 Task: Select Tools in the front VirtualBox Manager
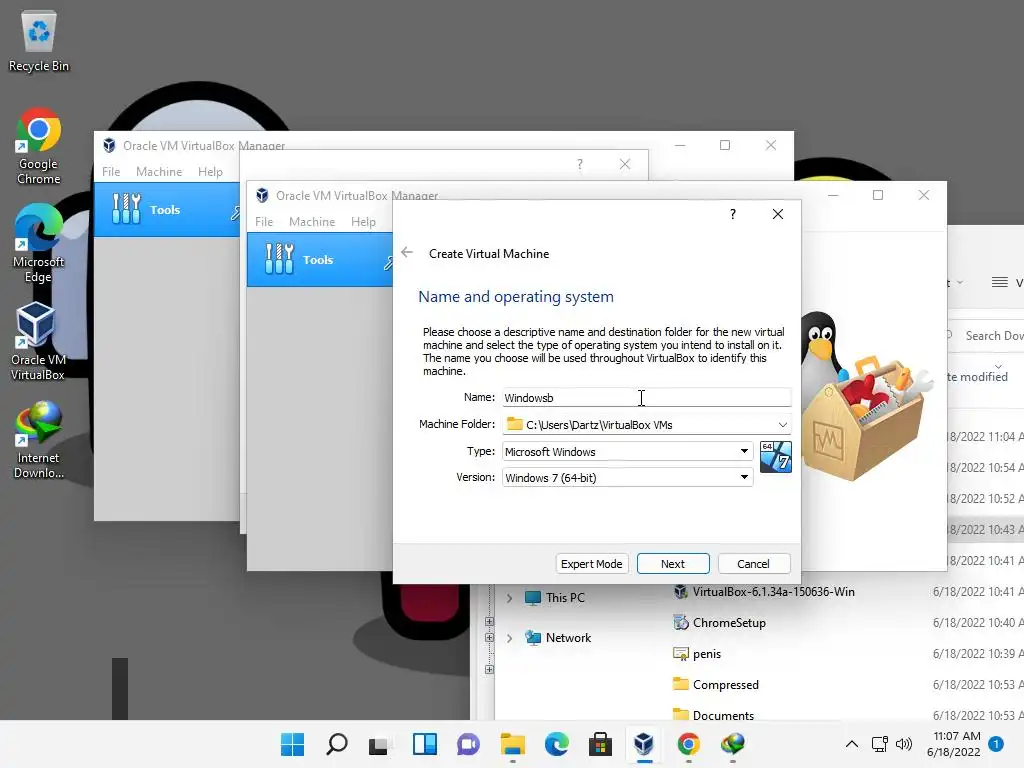(319, 259)
